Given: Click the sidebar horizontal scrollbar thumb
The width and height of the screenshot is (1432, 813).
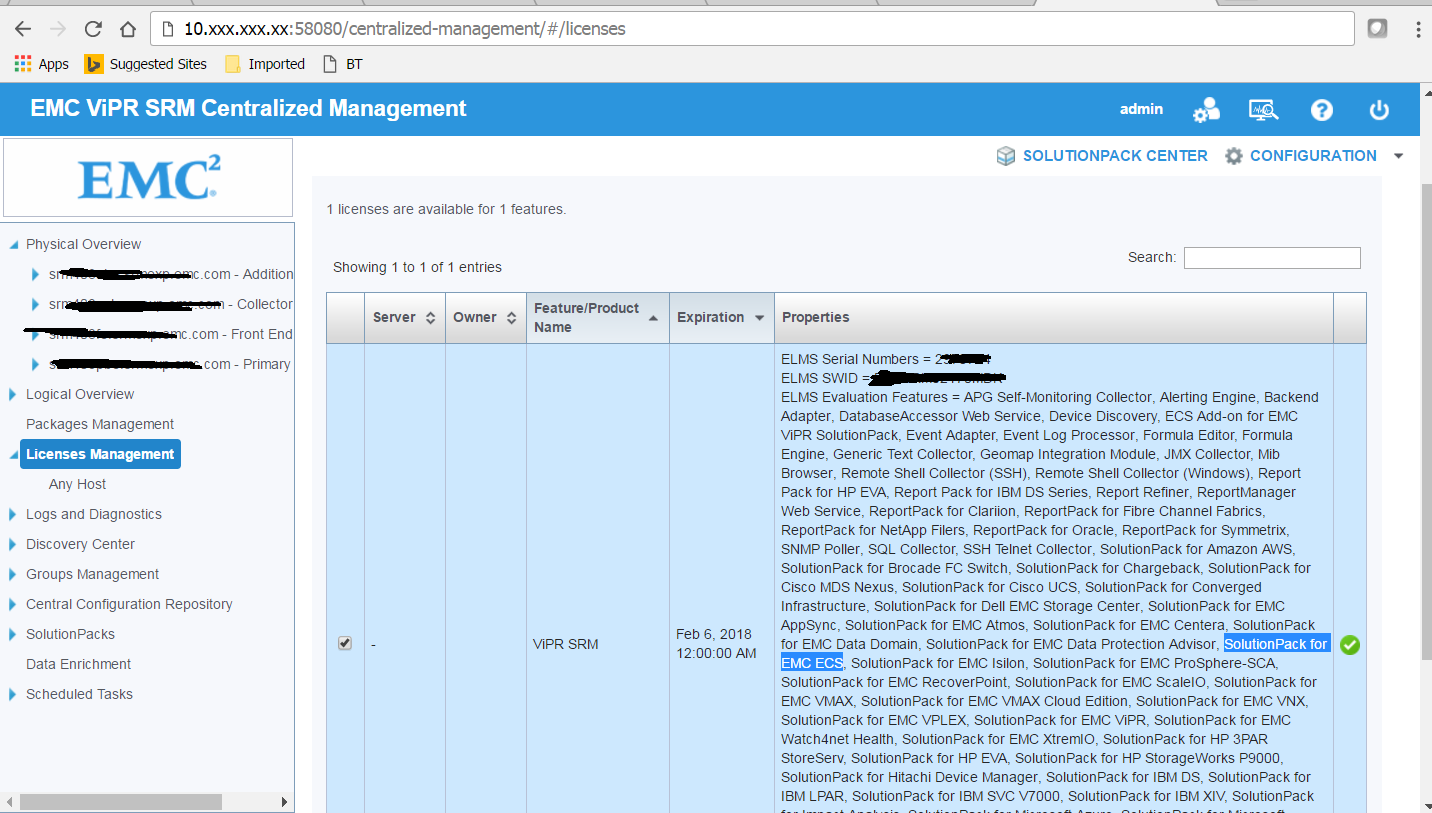Looking at the screenshot, I should (120, 801).
